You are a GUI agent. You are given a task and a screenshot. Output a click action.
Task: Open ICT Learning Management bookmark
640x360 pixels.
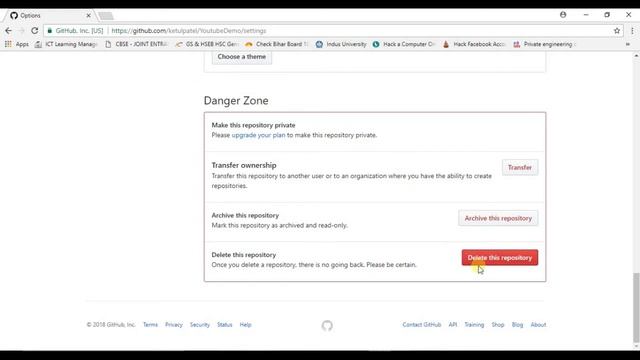pyautogui.click(x=66, y=44)
